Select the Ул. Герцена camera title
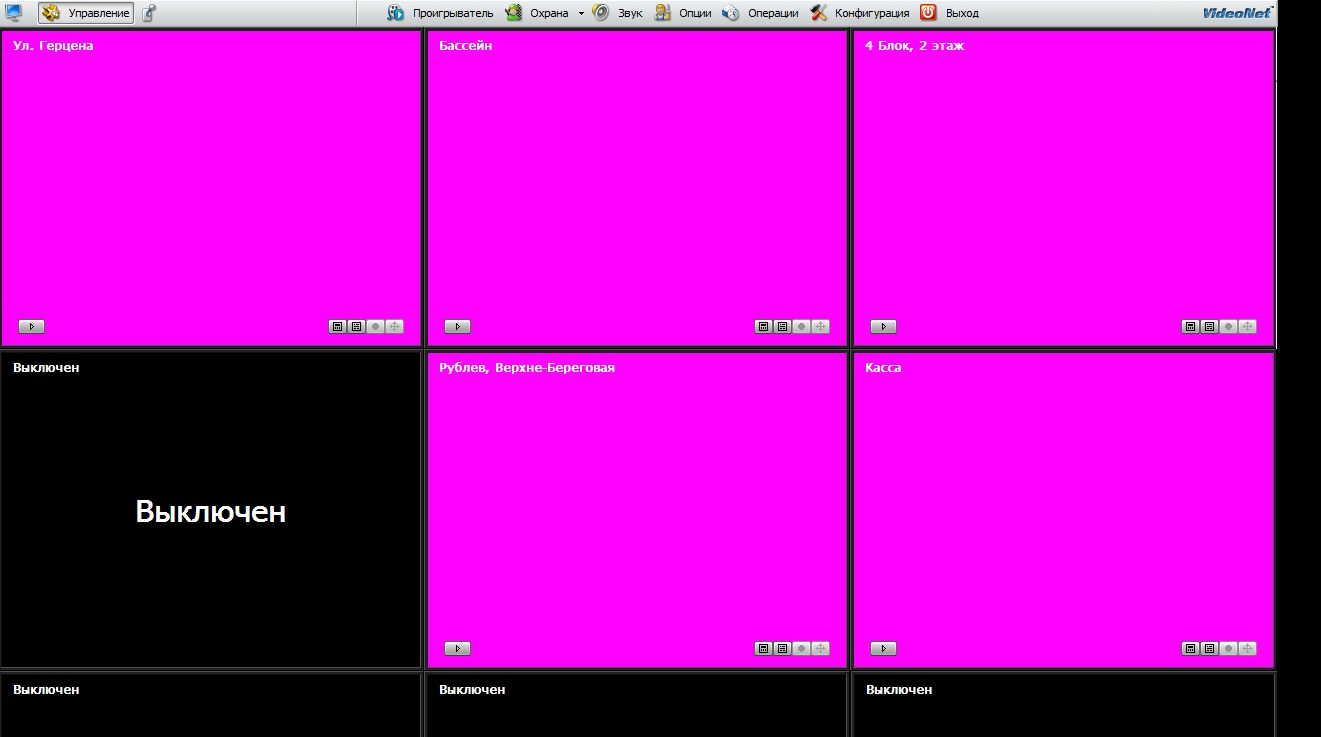The width and height of the screenshot is (1321, 737). [x=53, y=46]
